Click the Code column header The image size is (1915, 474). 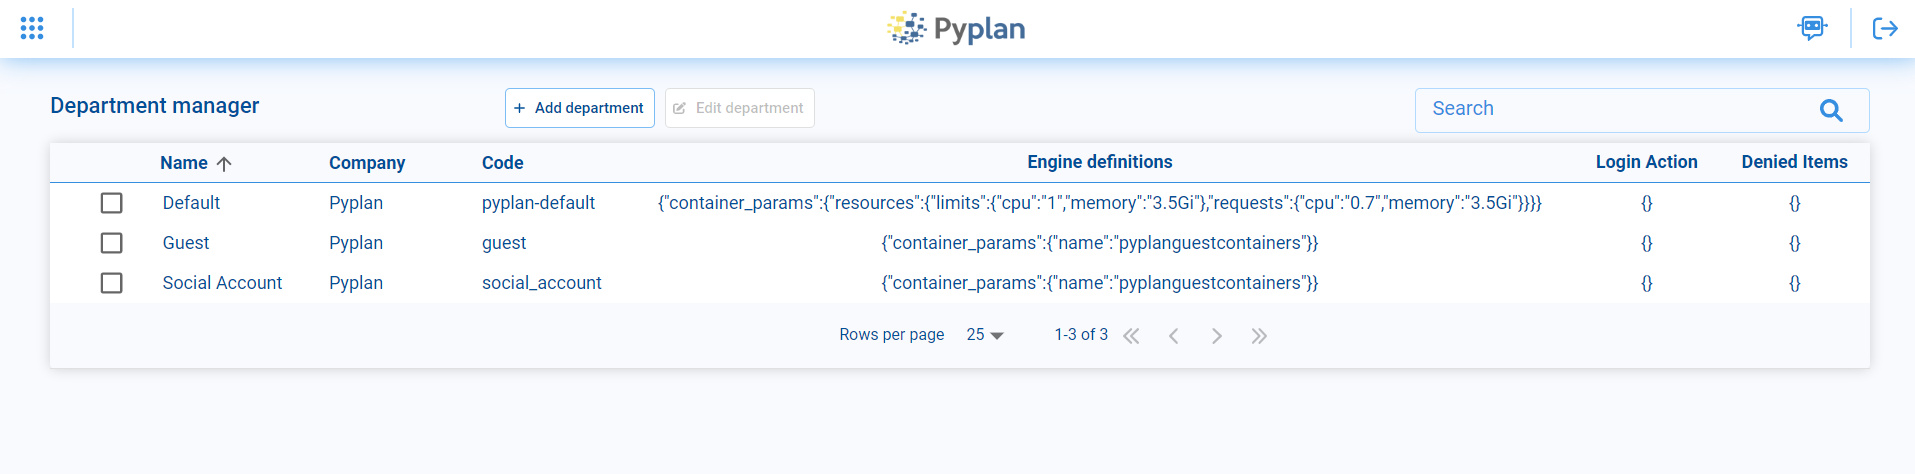tap(502, 163)
